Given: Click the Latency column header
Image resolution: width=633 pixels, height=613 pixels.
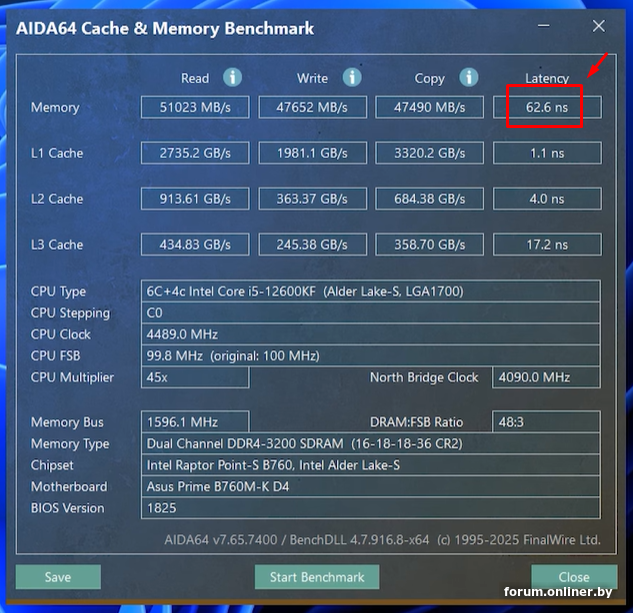Looking at the screenshot, I should click(x=547, y=78).
